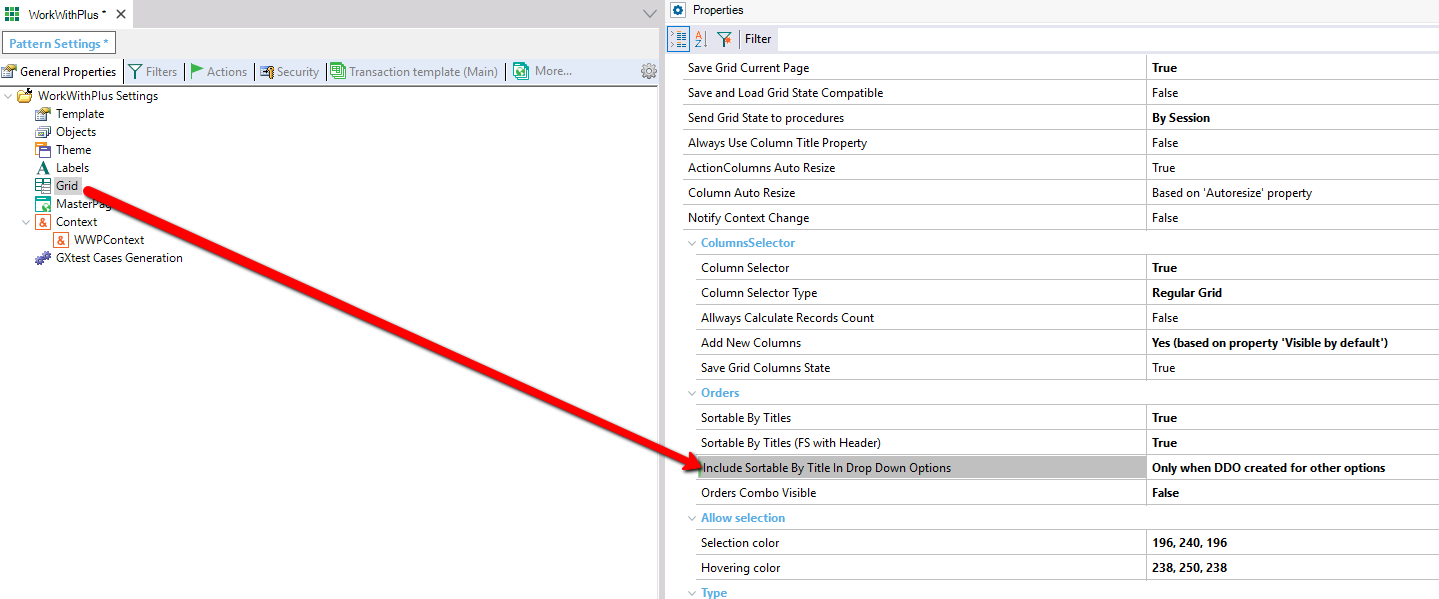
Task: Click the Context ampersand icon
Action: click(x=43, y=222)
